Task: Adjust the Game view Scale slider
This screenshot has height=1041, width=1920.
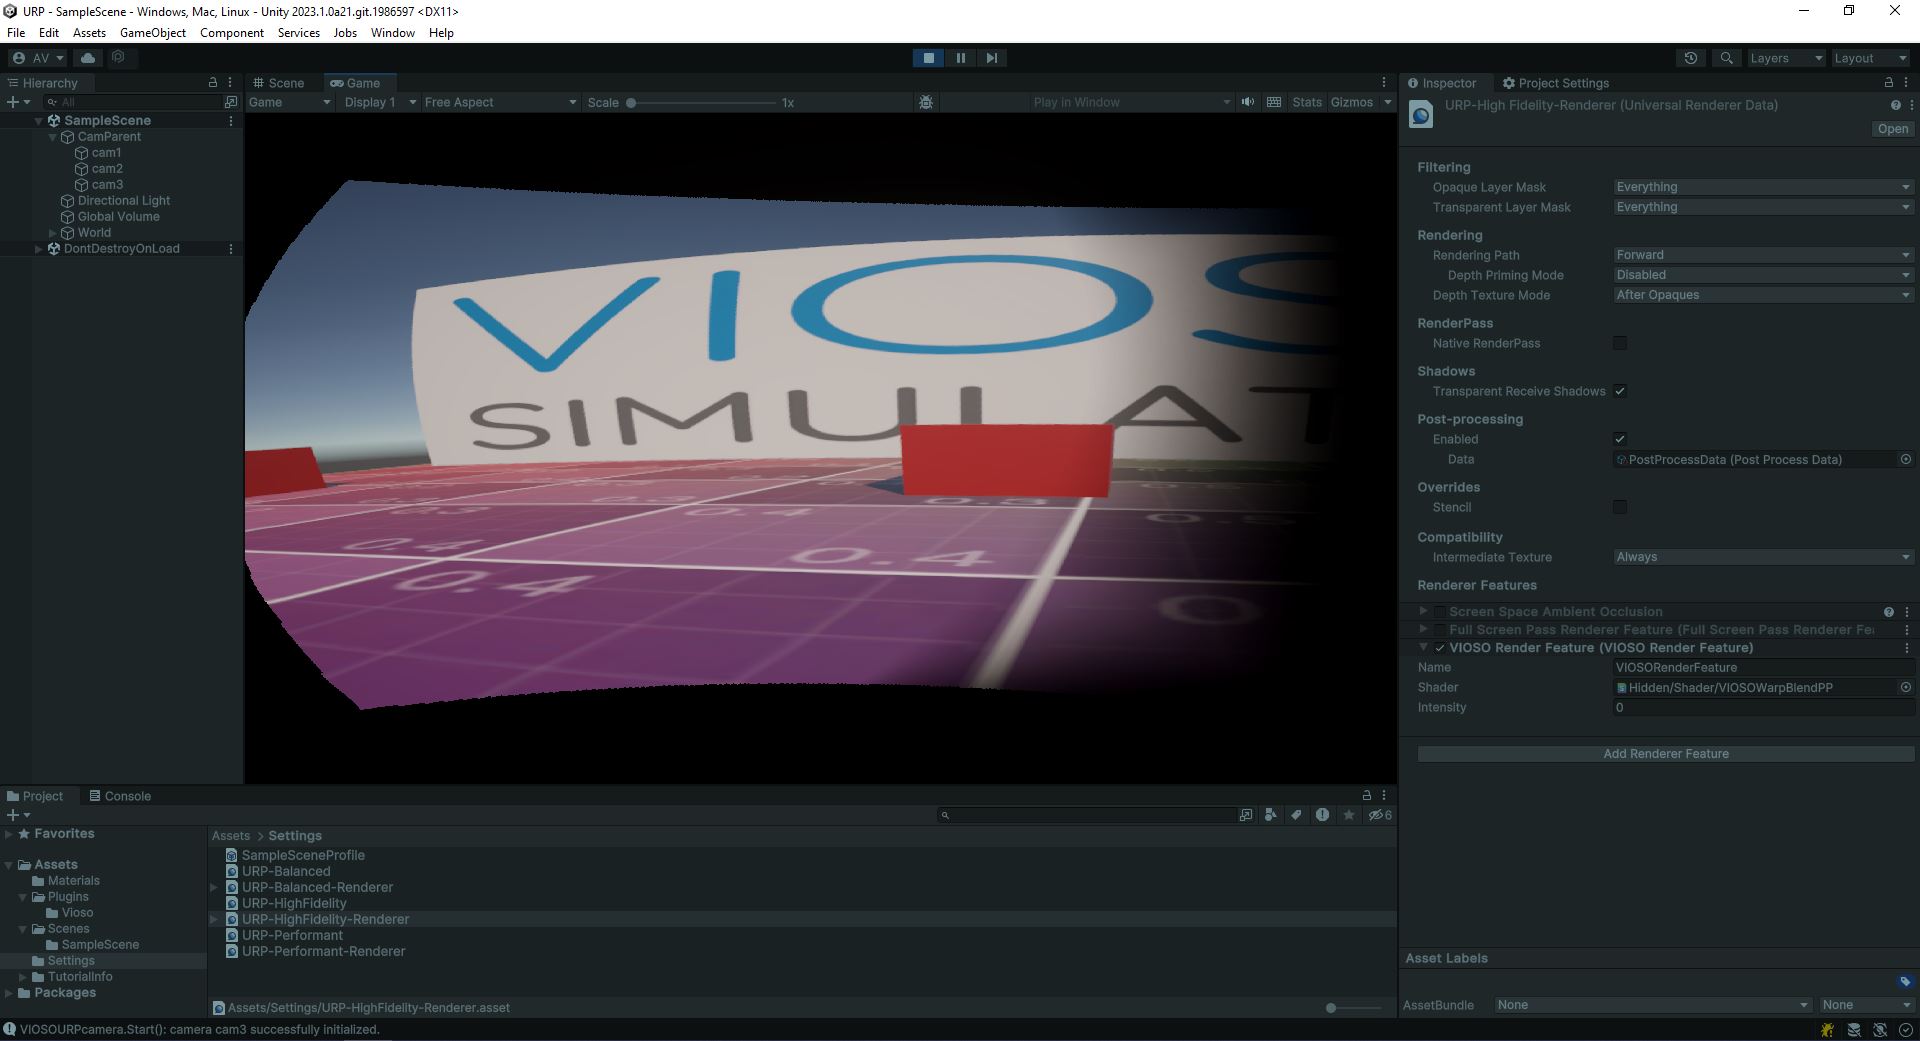Action: (702, 102)
